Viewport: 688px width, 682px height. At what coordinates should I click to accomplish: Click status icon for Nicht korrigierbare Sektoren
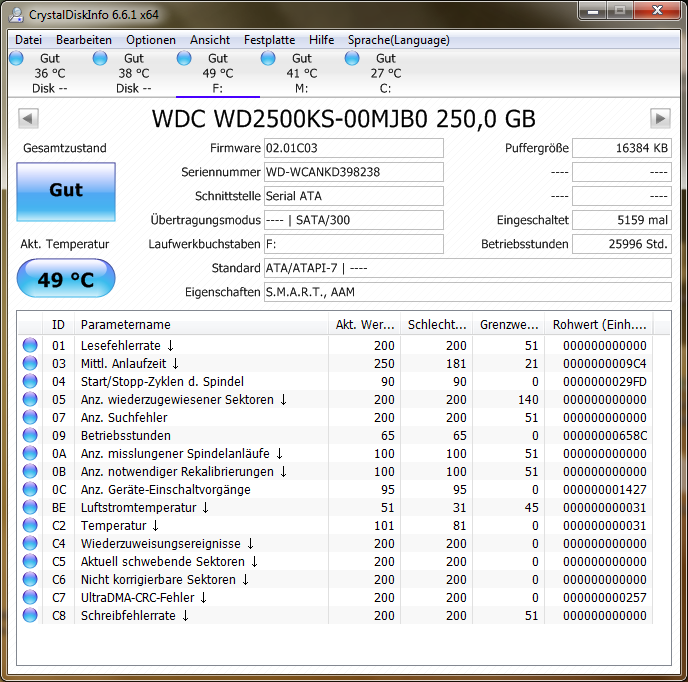(30, 579)
